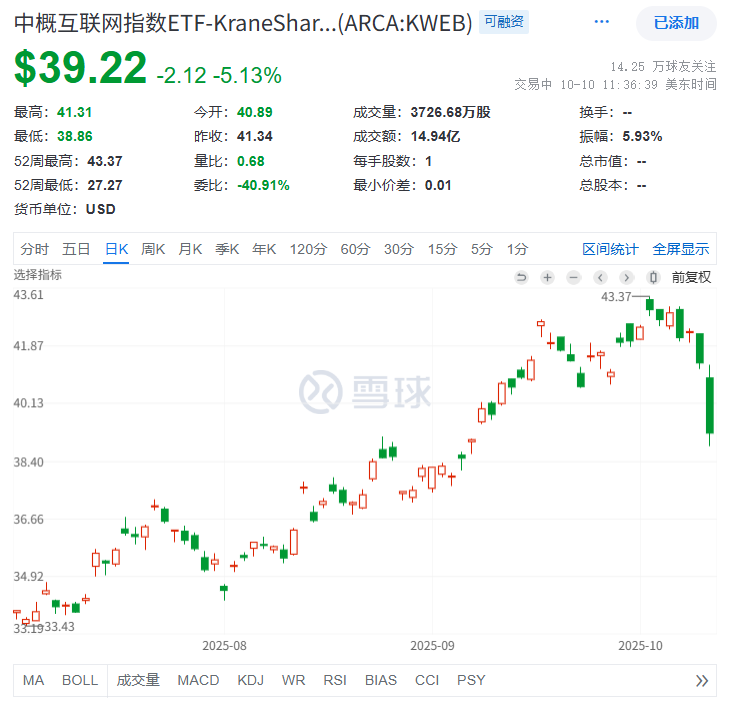Select the 年K yearly chart tab

pyautogui.click(x=264, y=249)
